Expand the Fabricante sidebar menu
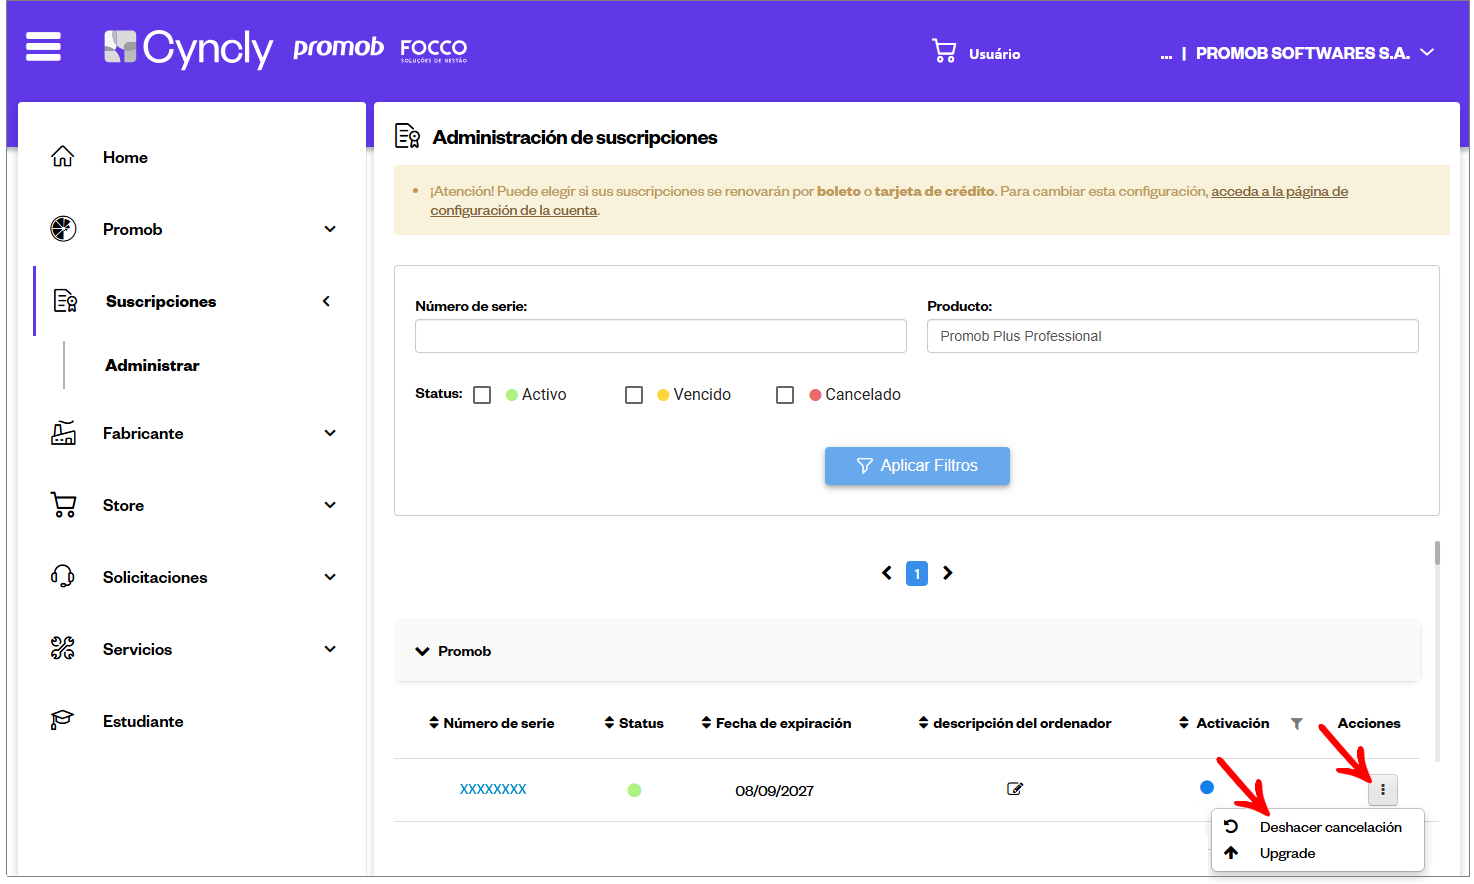Image resolution: width=1474 pixels, height=884 pixels. point(330,433)
